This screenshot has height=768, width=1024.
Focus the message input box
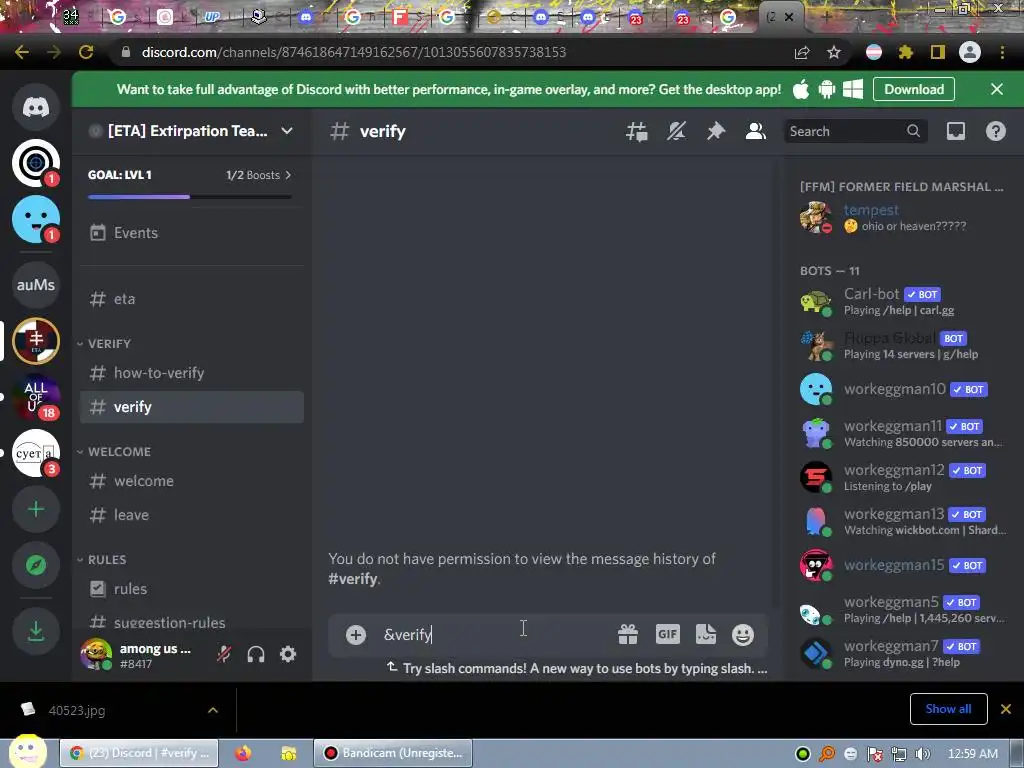[496, 635]
